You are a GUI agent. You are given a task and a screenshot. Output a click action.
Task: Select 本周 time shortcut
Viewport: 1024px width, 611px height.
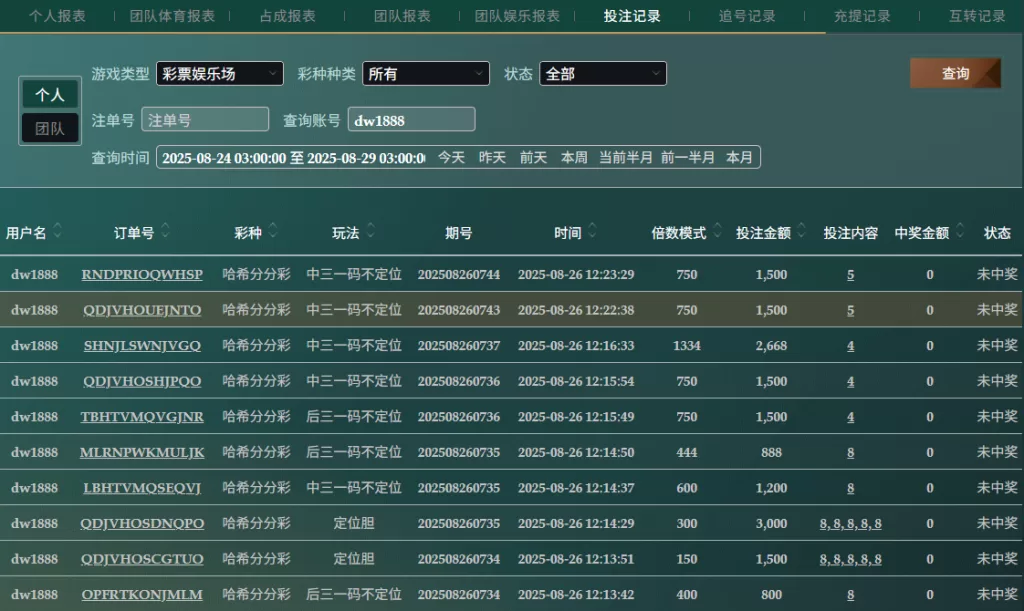(x=575, y=157)
